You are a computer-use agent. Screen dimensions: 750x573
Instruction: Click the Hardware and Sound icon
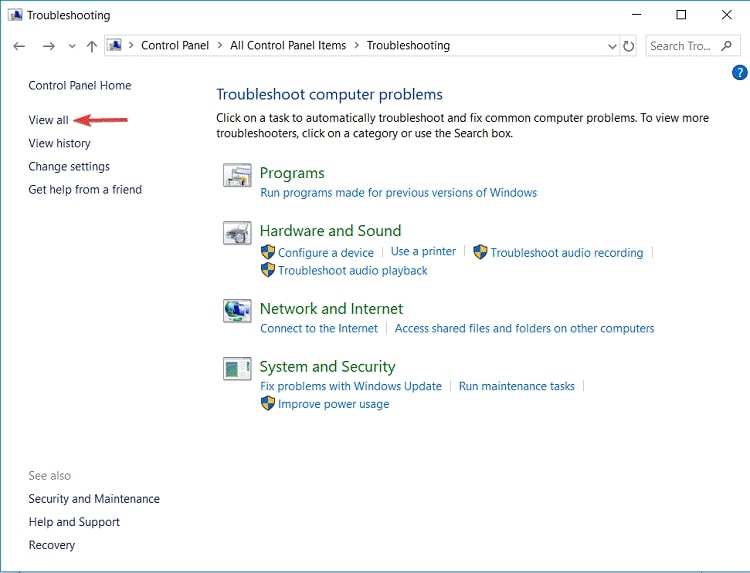[237, 233]
